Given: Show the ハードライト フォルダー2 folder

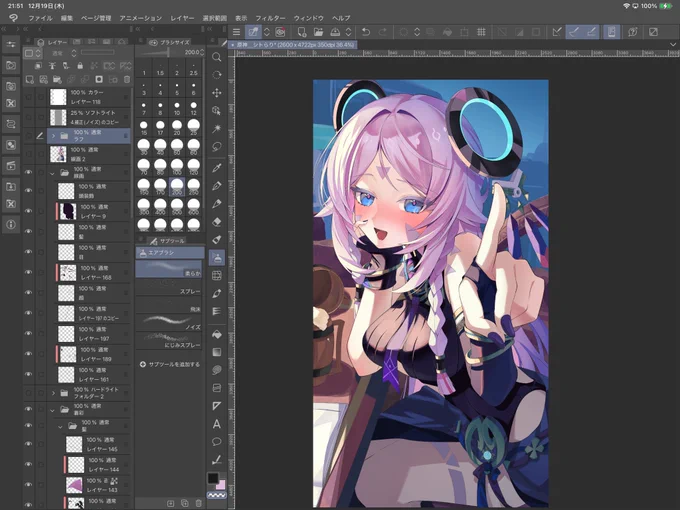Looking at the screenshot, I should 29,393.
